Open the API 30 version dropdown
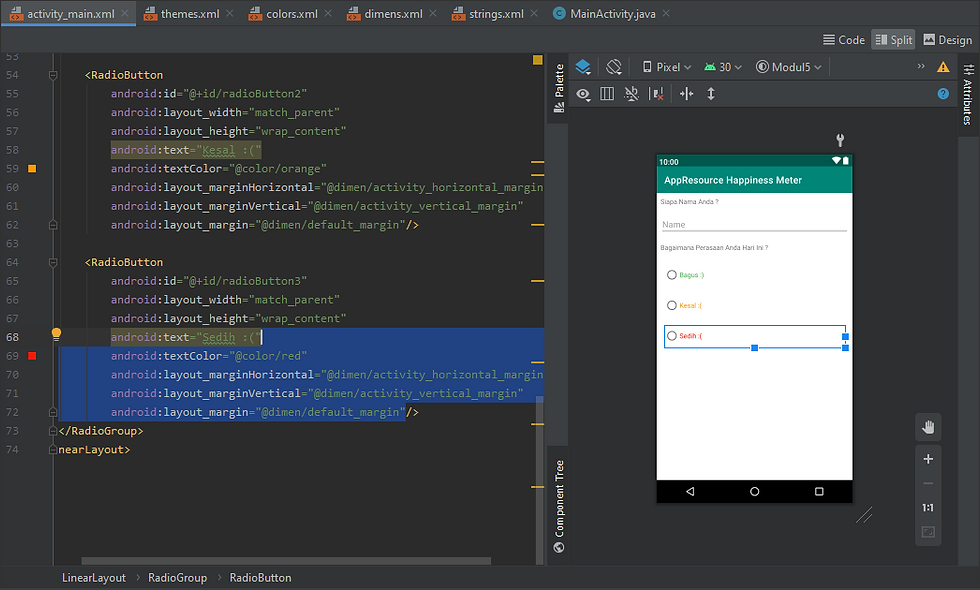The height and width of the screenshot is (590, 980). [x=723, y=67]
